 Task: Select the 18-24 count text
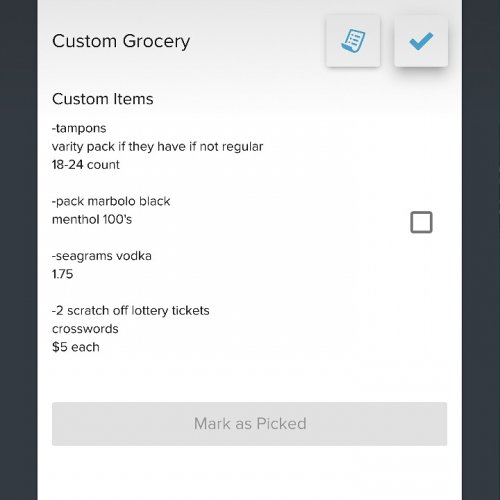click(x=86, y=165)
